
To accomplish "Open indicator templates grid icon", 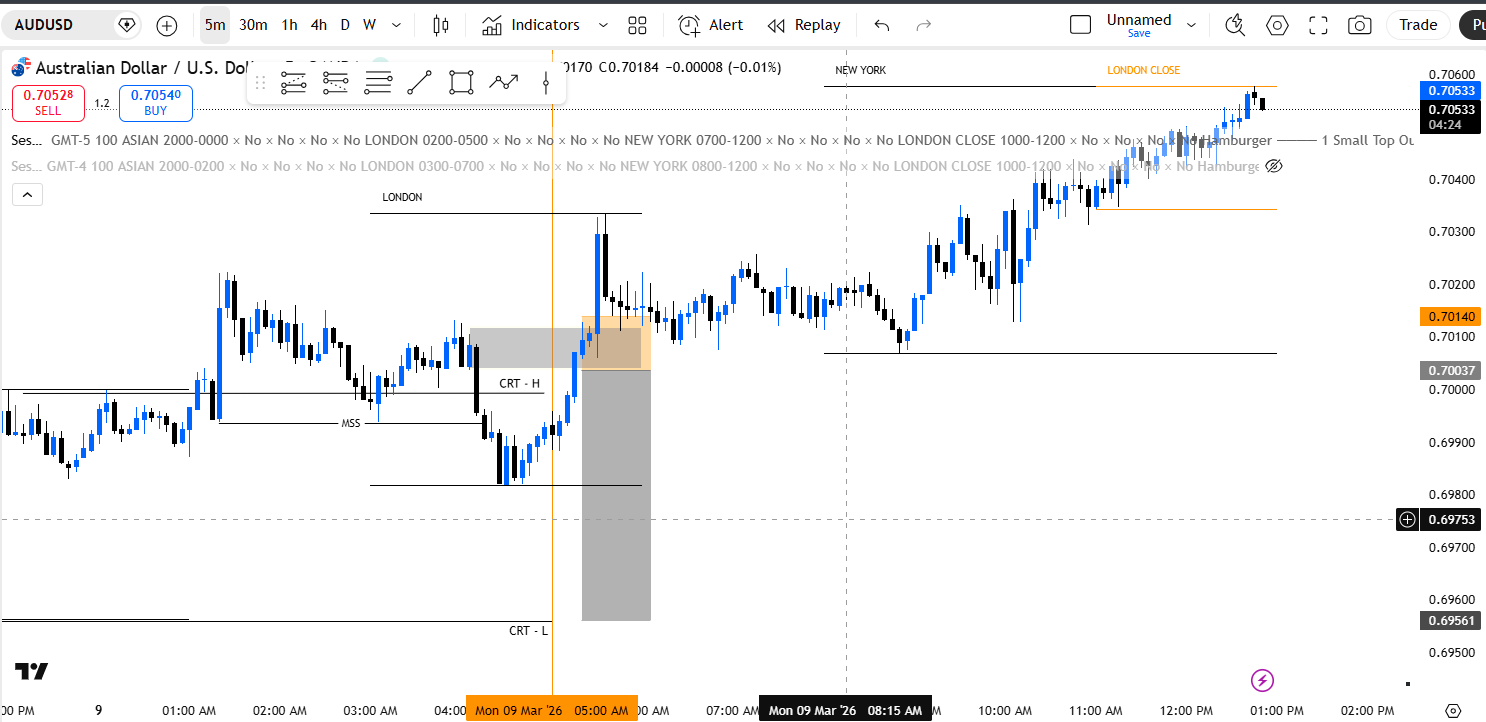I will point(637,25).
